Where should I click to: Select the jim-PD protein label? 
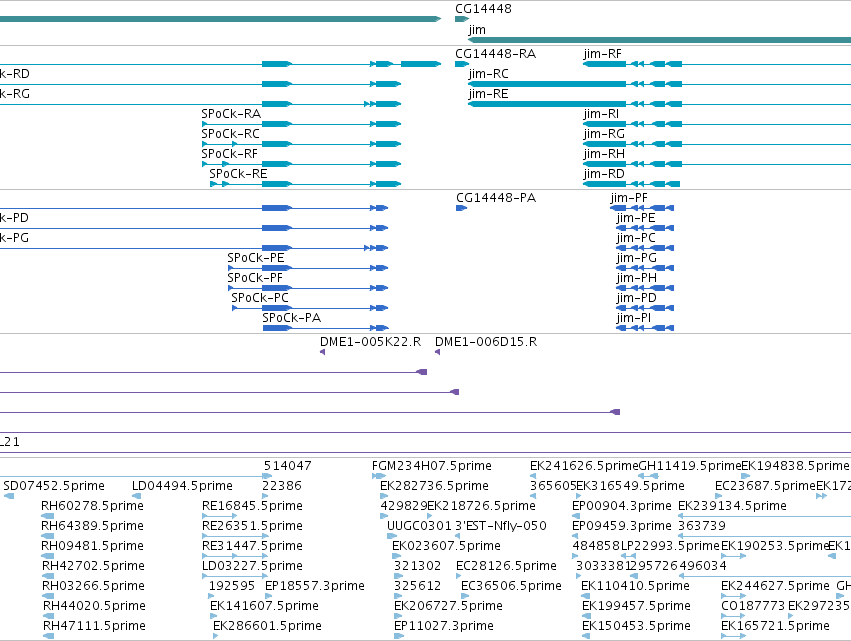(x=637, y=299)
